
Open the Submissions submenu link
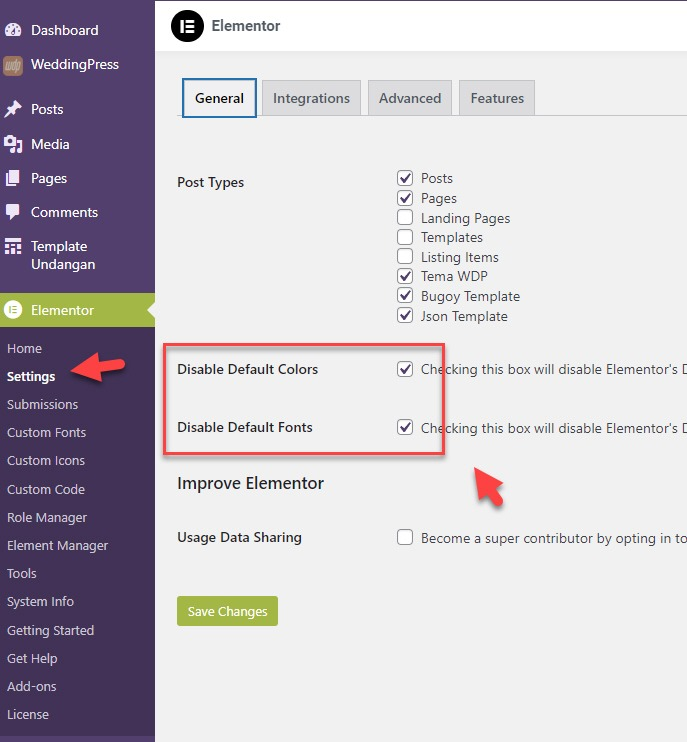tap(43, 405)
